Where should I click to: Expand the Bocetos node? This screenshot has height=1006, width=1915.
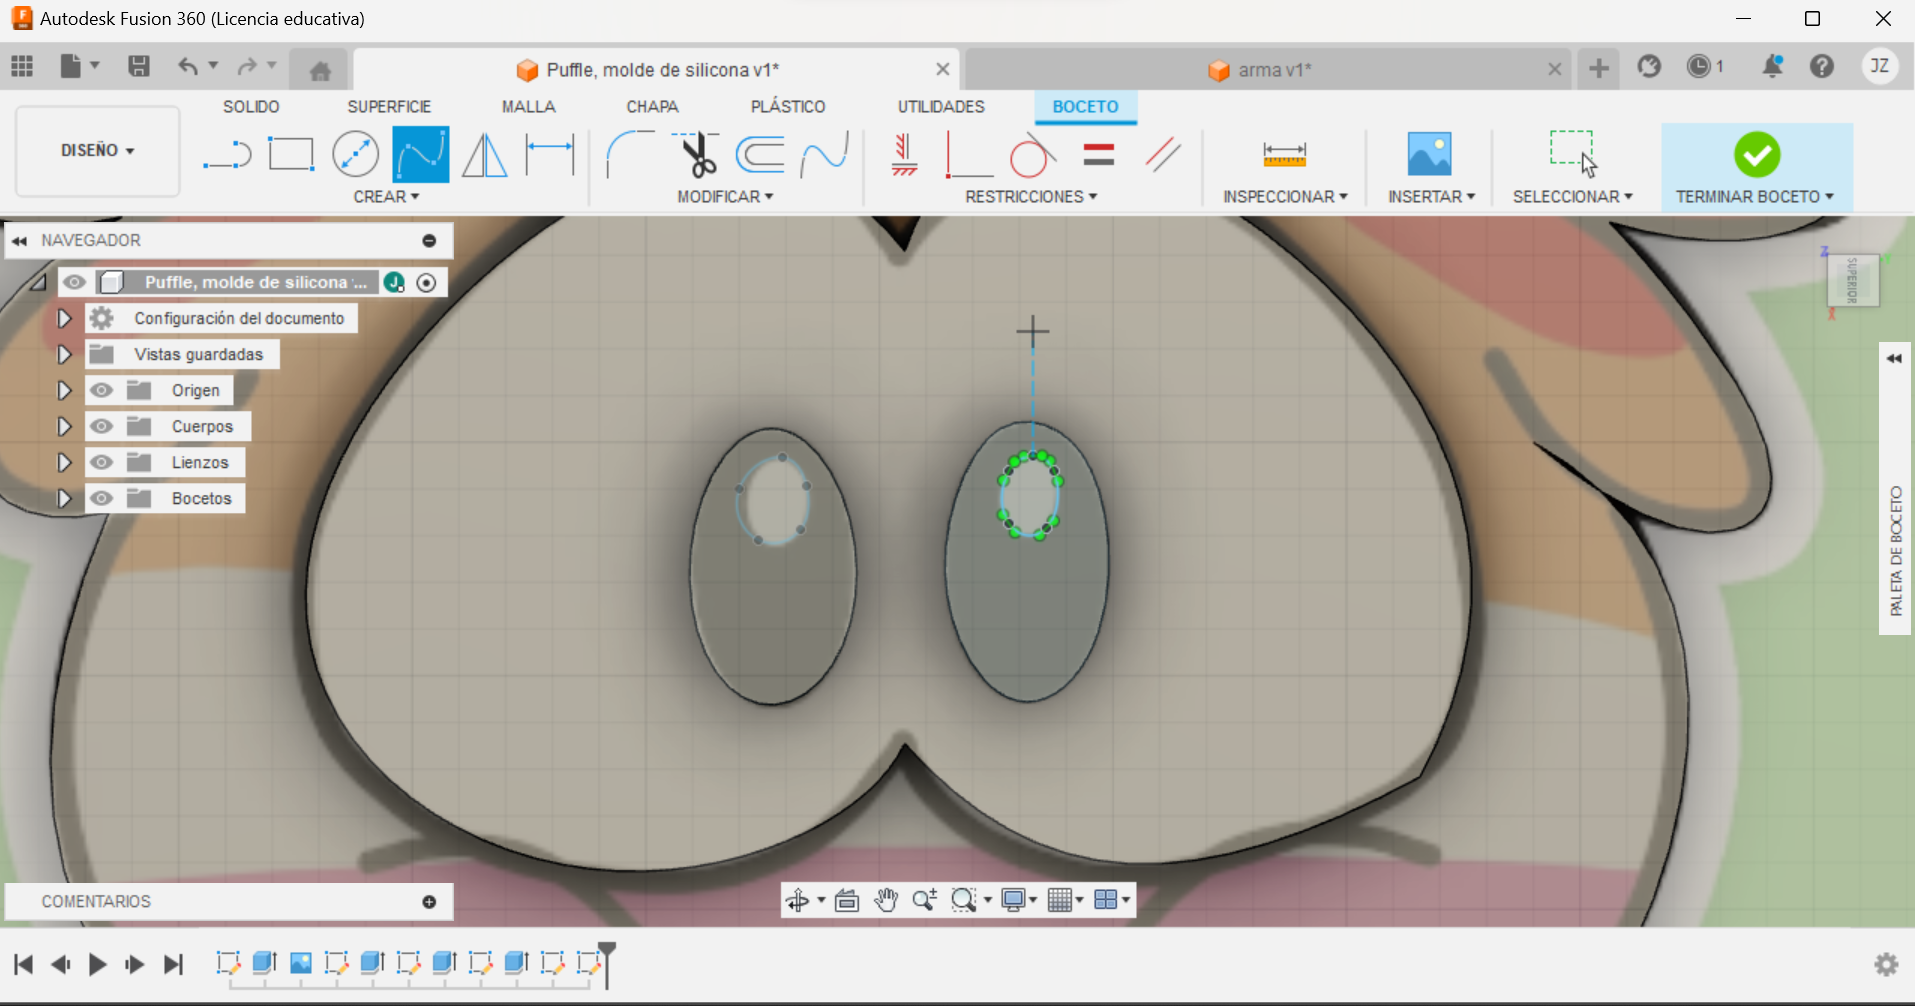click(x=64, y=498)
